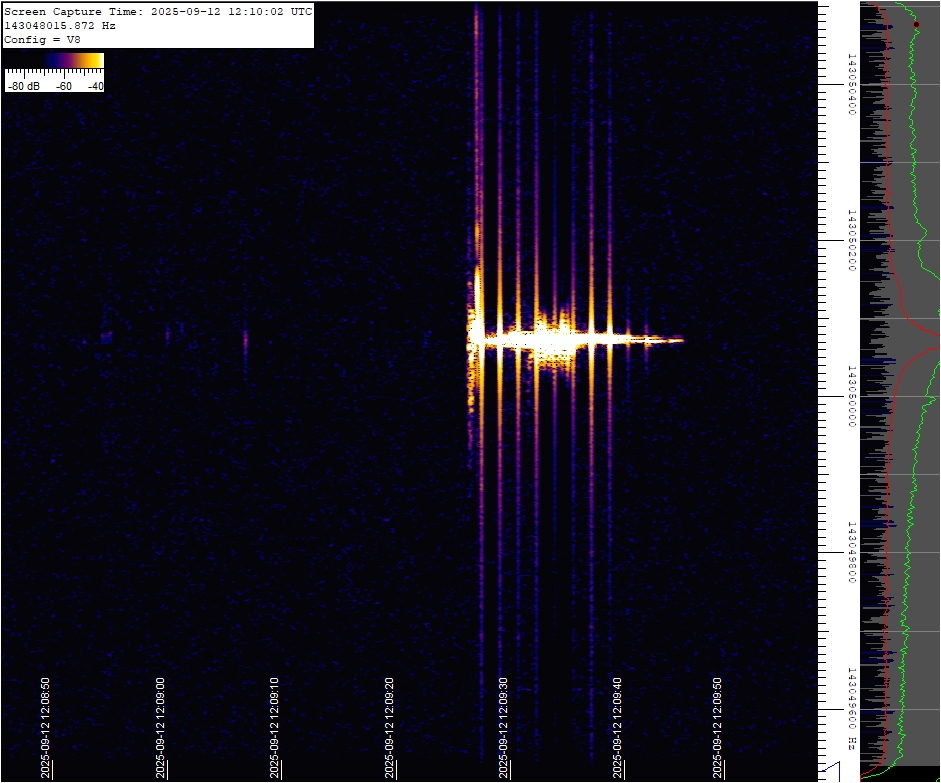Click the 143049800 frequency axis label
This screenshot has height=783, width=941.
(851, 552)
